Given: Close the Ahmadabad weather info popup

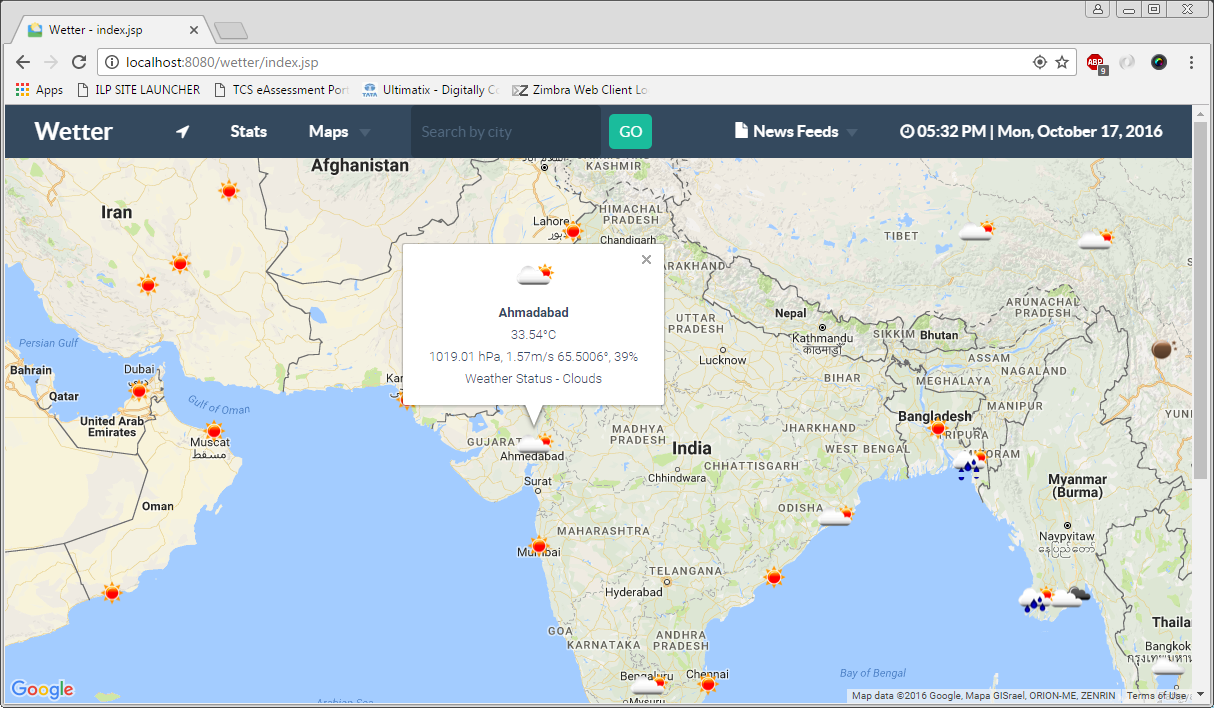Looking at the screenshot, I should tap(646, 260).
